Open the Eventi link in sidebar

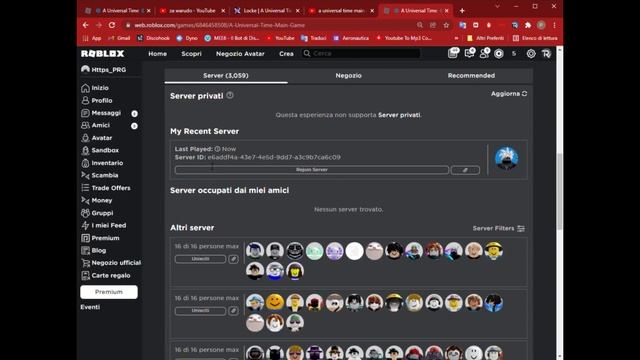[90, 307]
